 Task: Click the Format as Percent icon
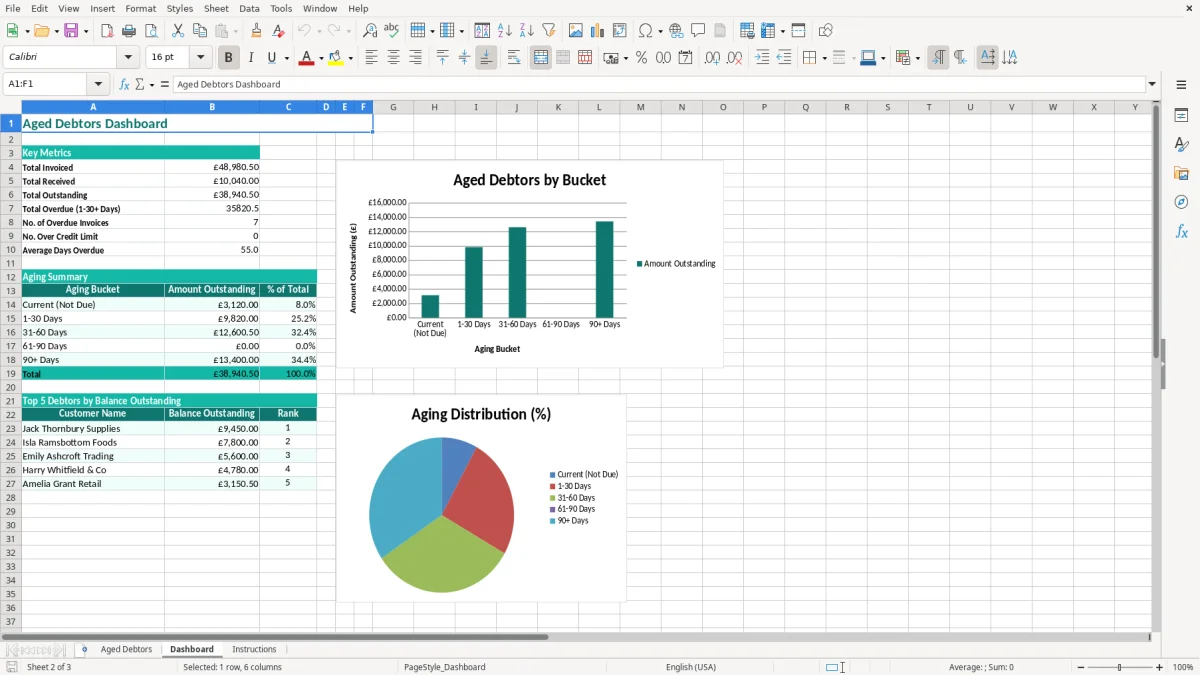tap(642, 58)
